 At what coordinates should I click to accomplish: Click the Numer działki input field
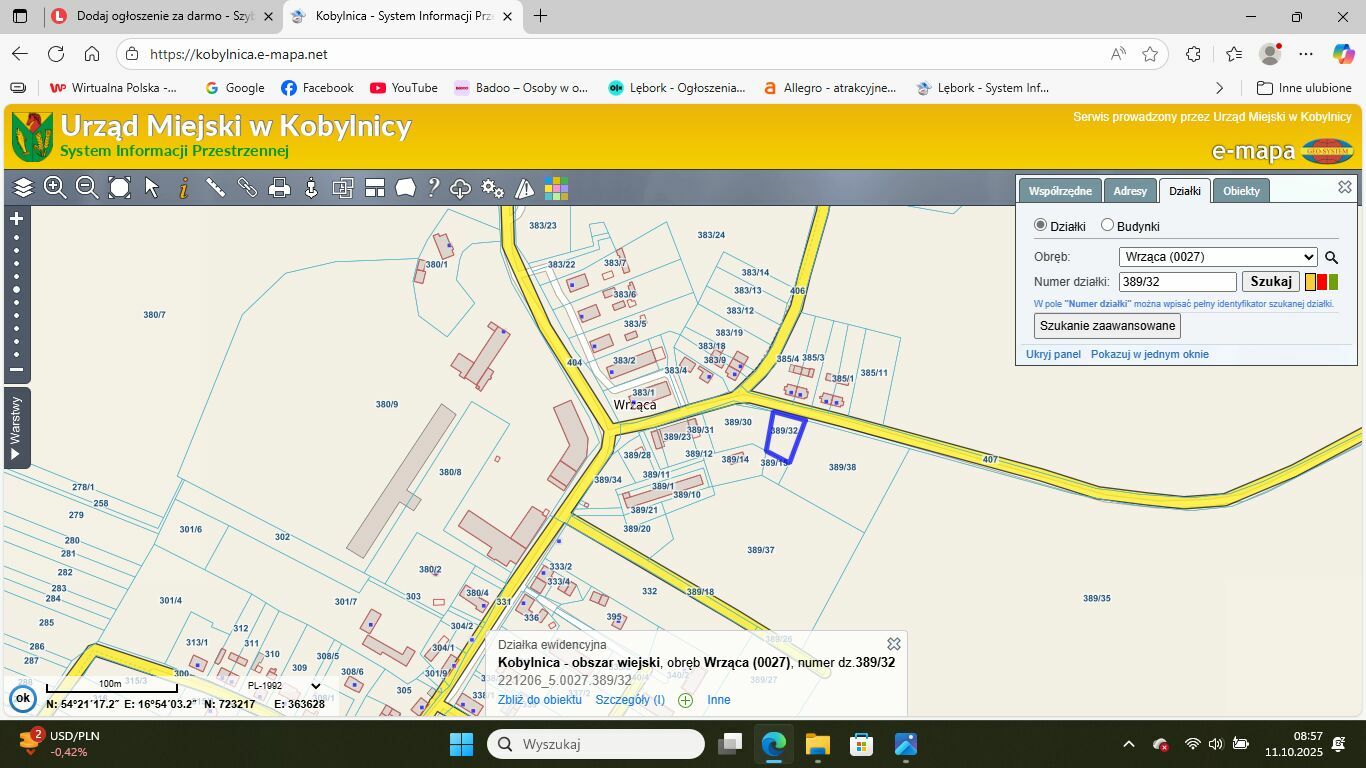click(1177, 282)
